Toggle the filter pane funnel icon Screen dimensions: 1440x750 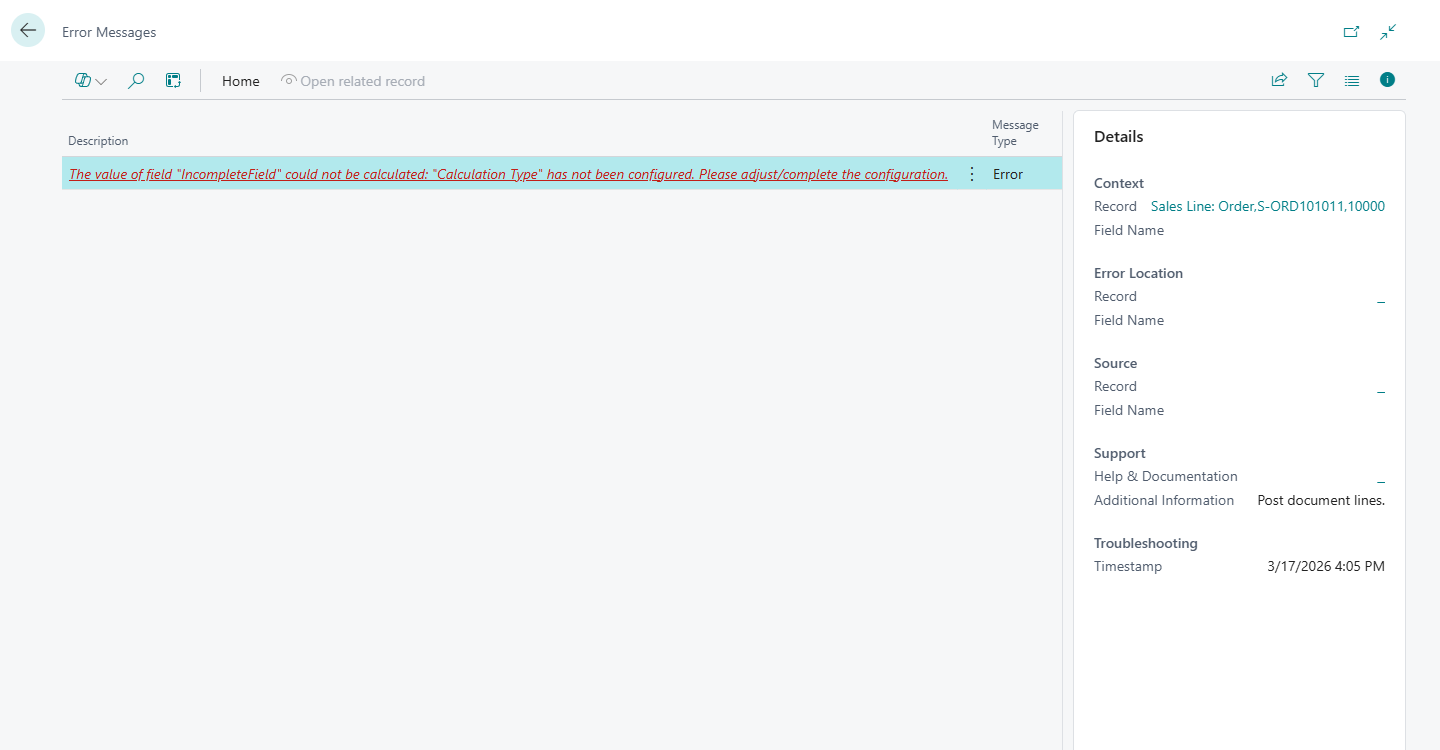[x=1316, y=80]
